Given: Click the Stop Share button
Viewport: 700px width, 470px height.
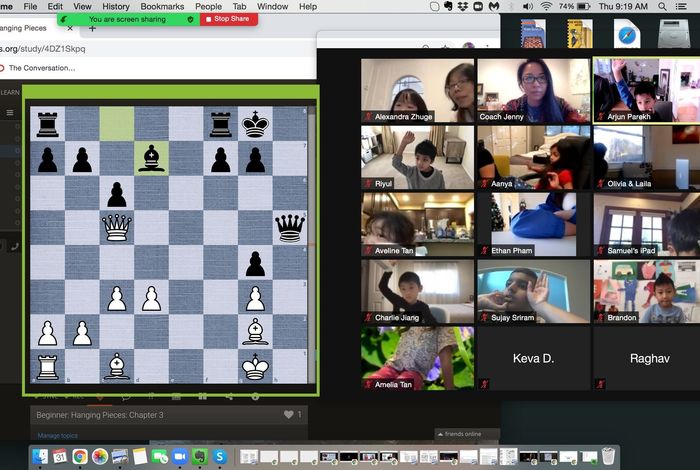Looking at the screenshot, I should [228, 19].
